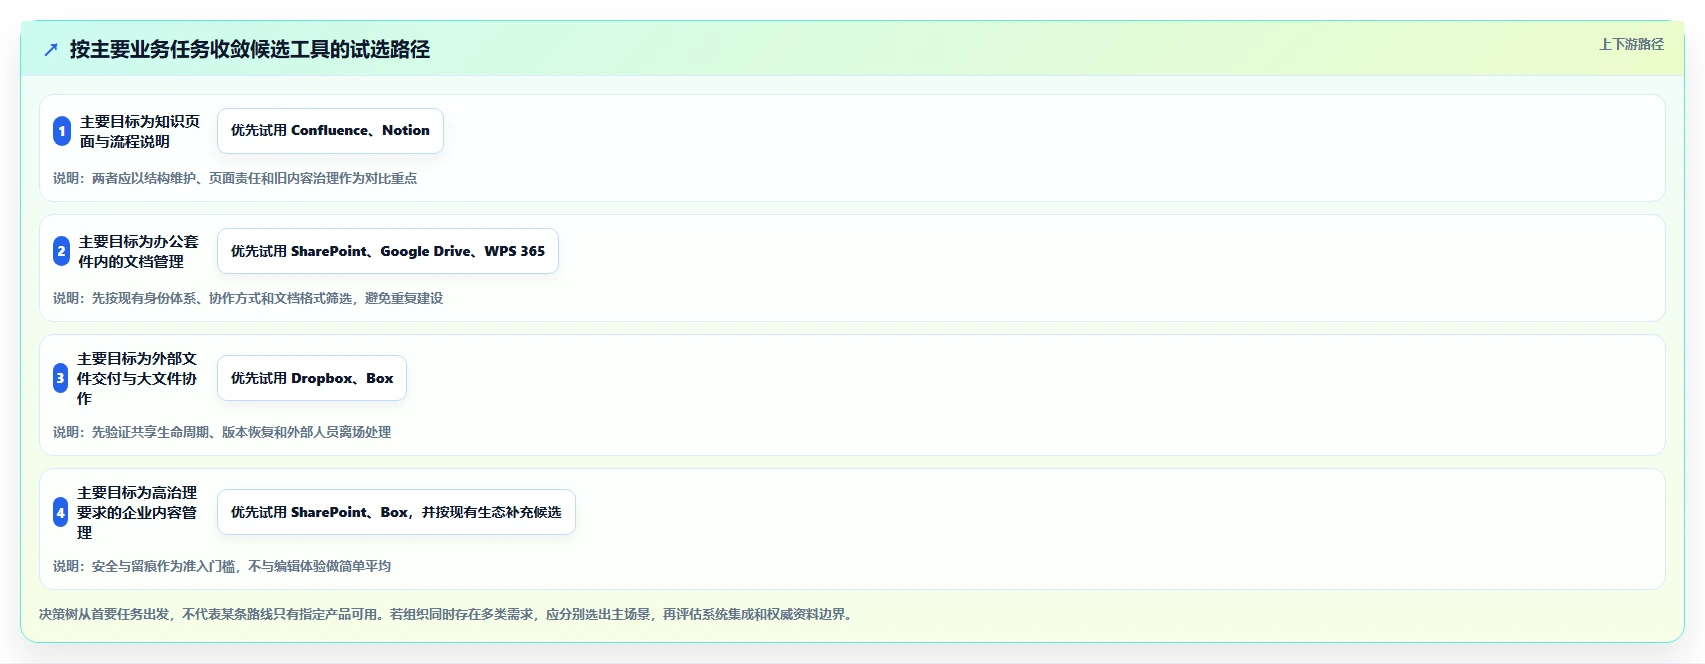
Task: Click step number badge 2
Action: 61,251
